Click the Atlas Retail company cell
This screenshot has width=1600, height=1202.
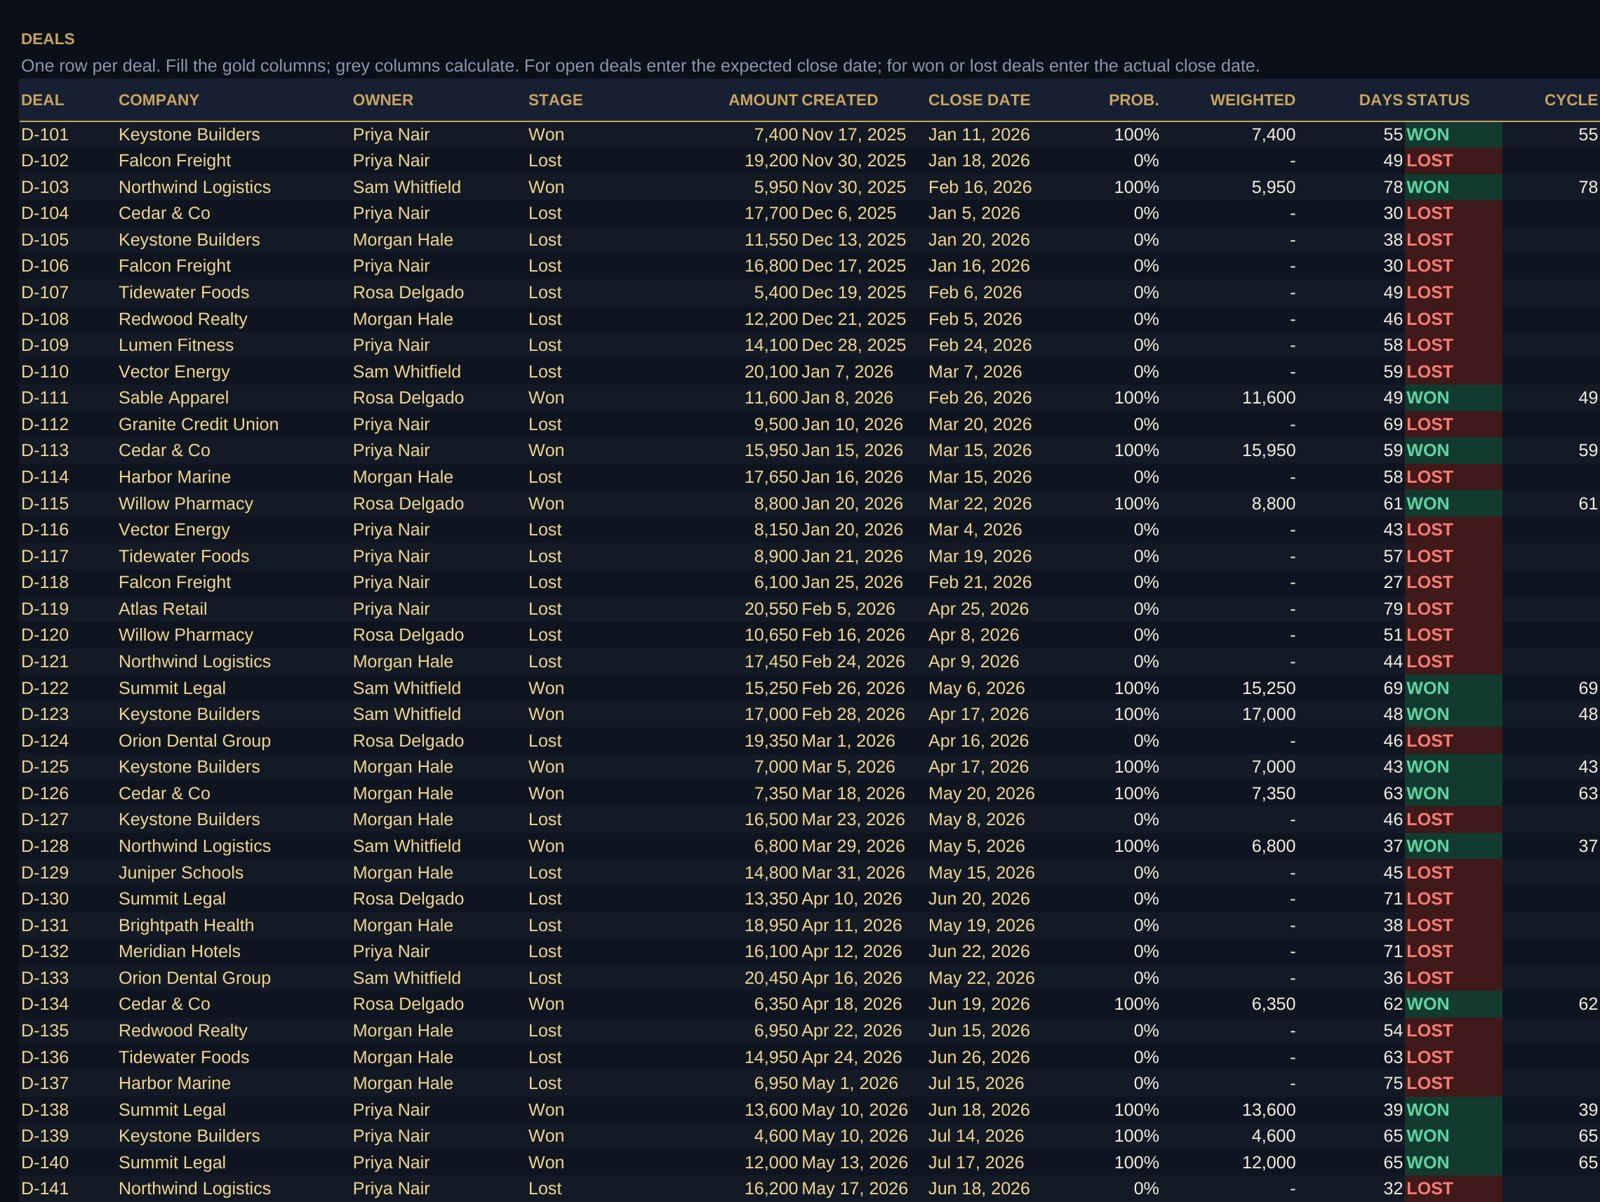[x=163, y=609]
